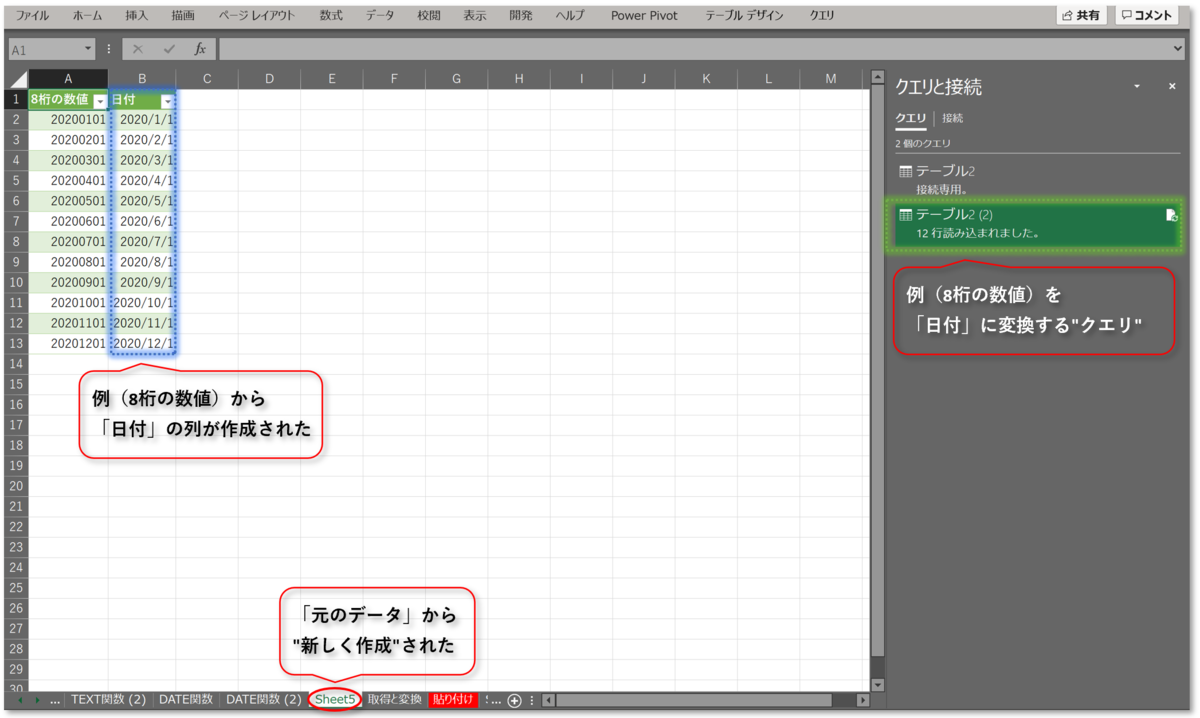Select cell containing 2020/12/1

(x=142, y=343)
